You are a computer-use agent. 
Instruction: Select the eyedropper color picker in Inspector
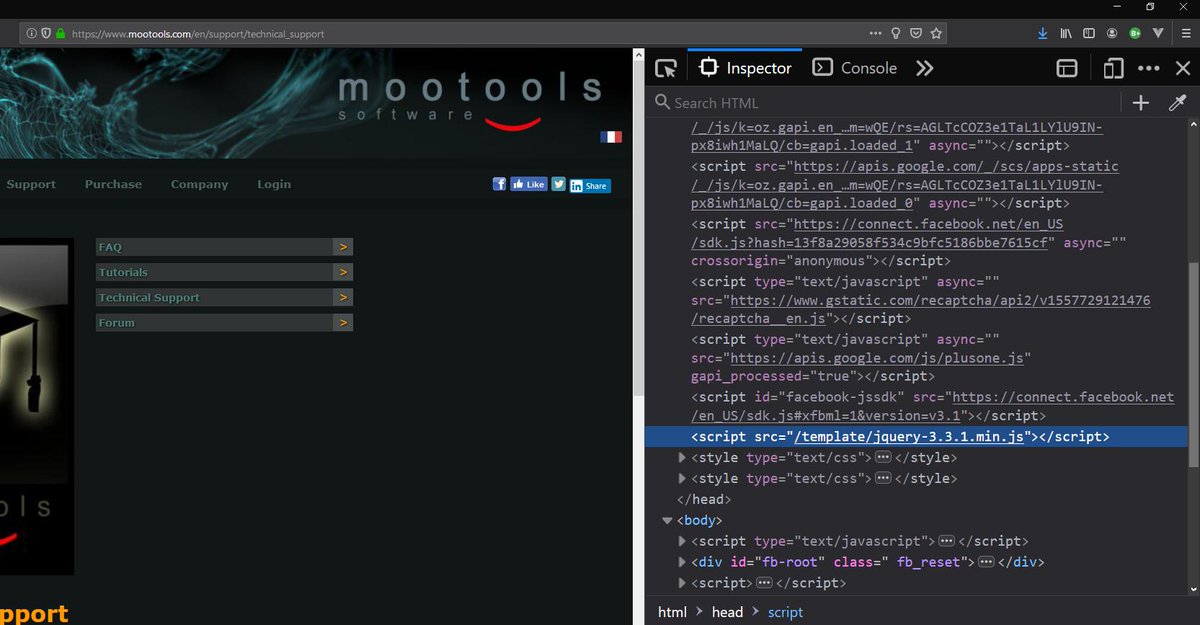1177,102
